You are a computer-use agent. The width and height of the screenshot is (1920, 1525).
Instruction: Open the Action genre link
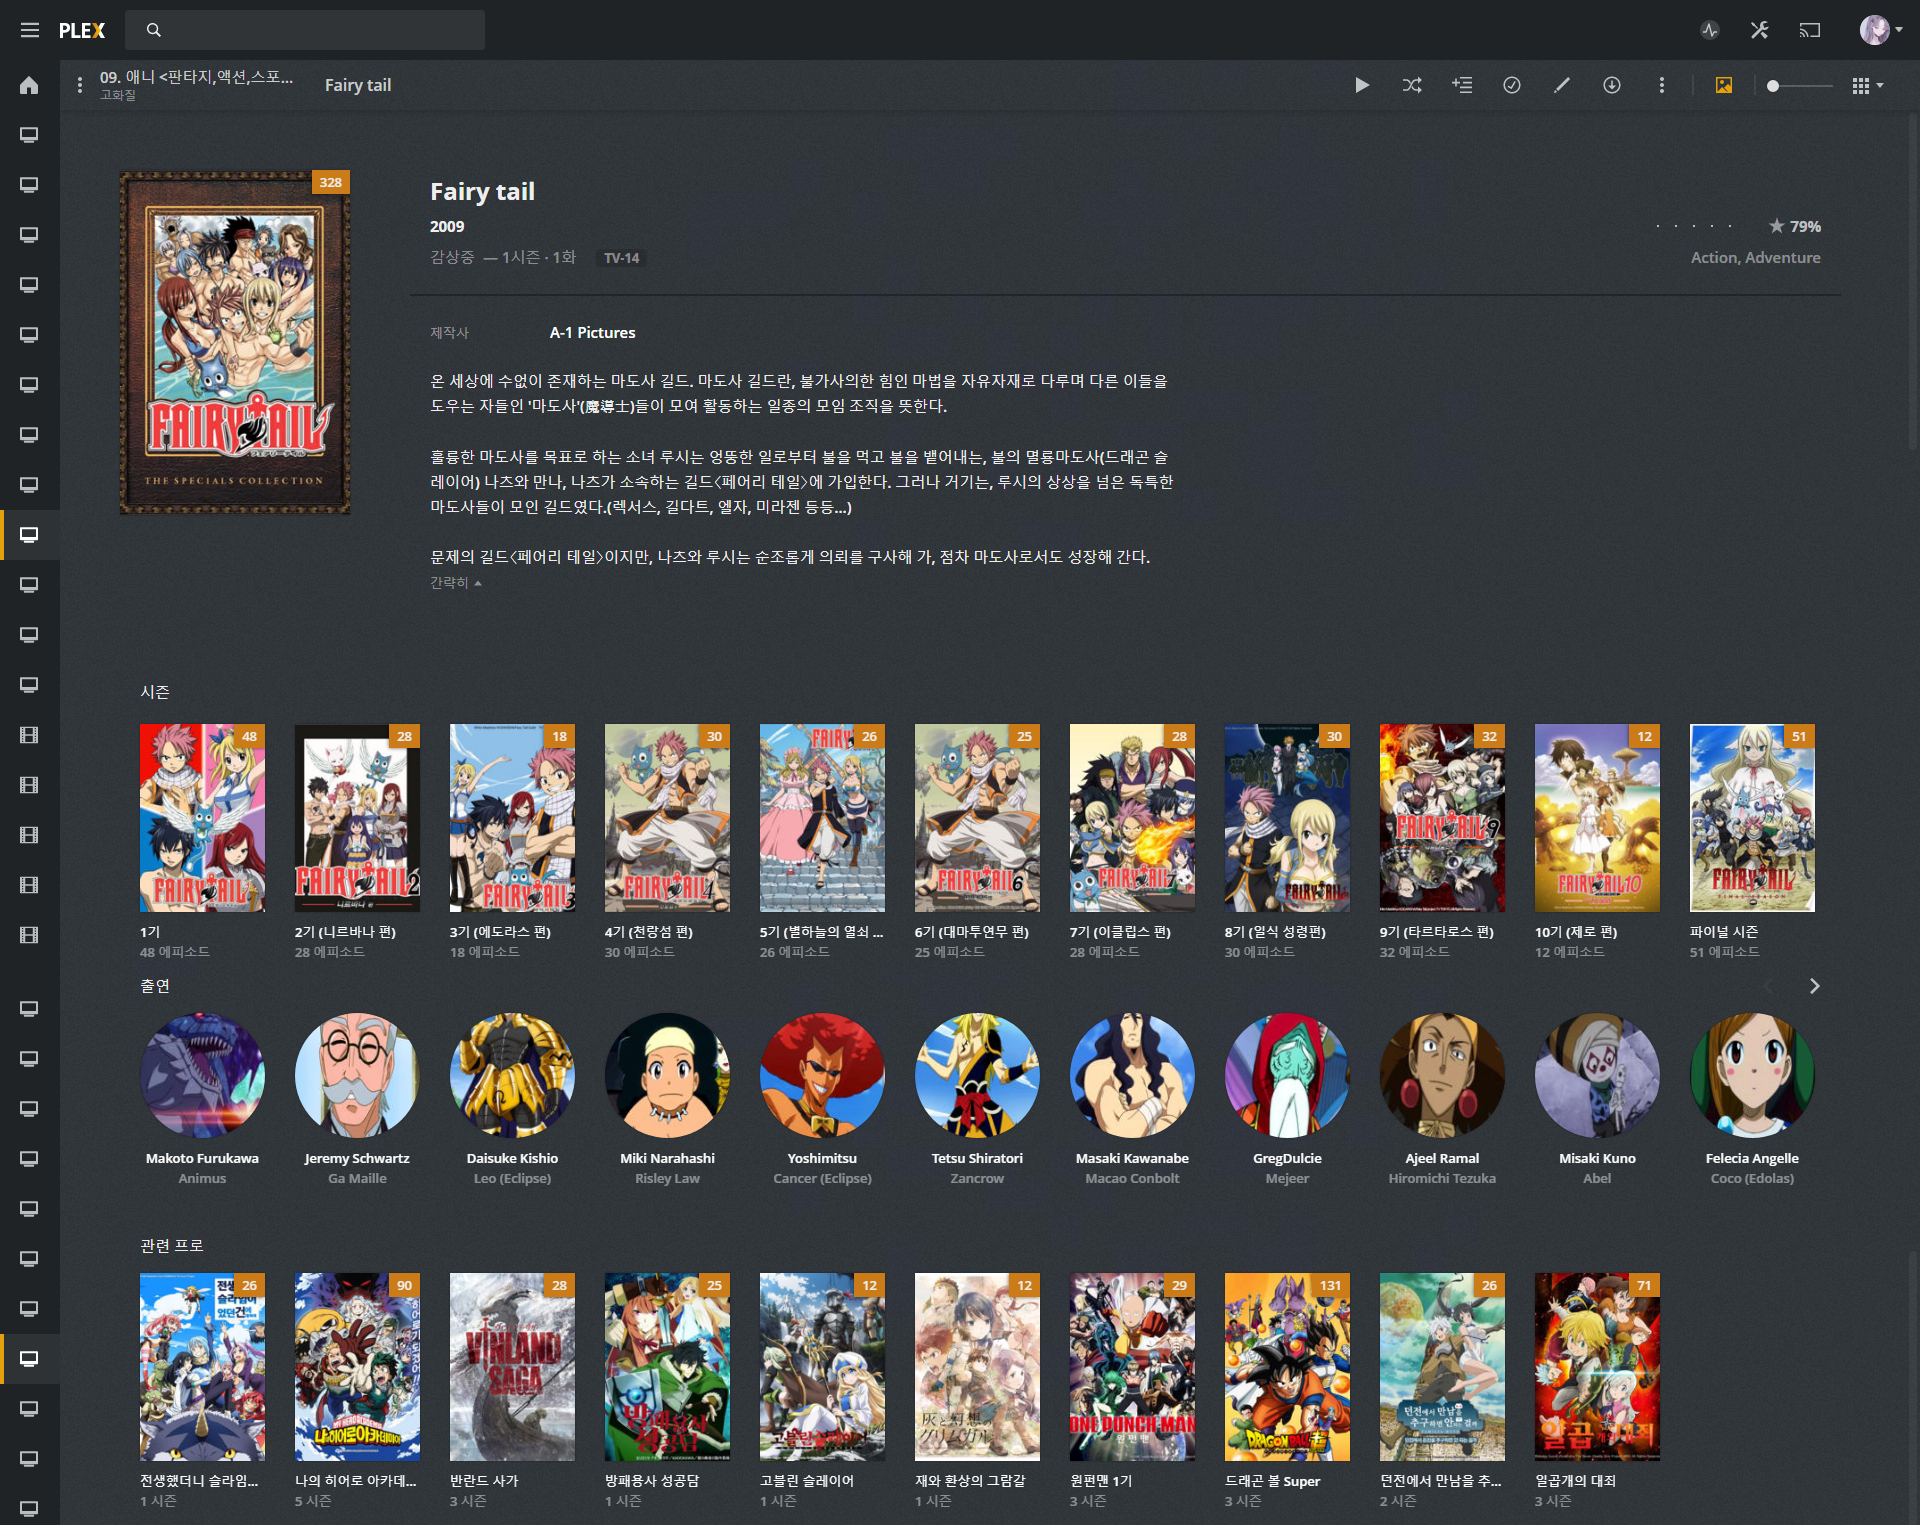click(1714, 257)
